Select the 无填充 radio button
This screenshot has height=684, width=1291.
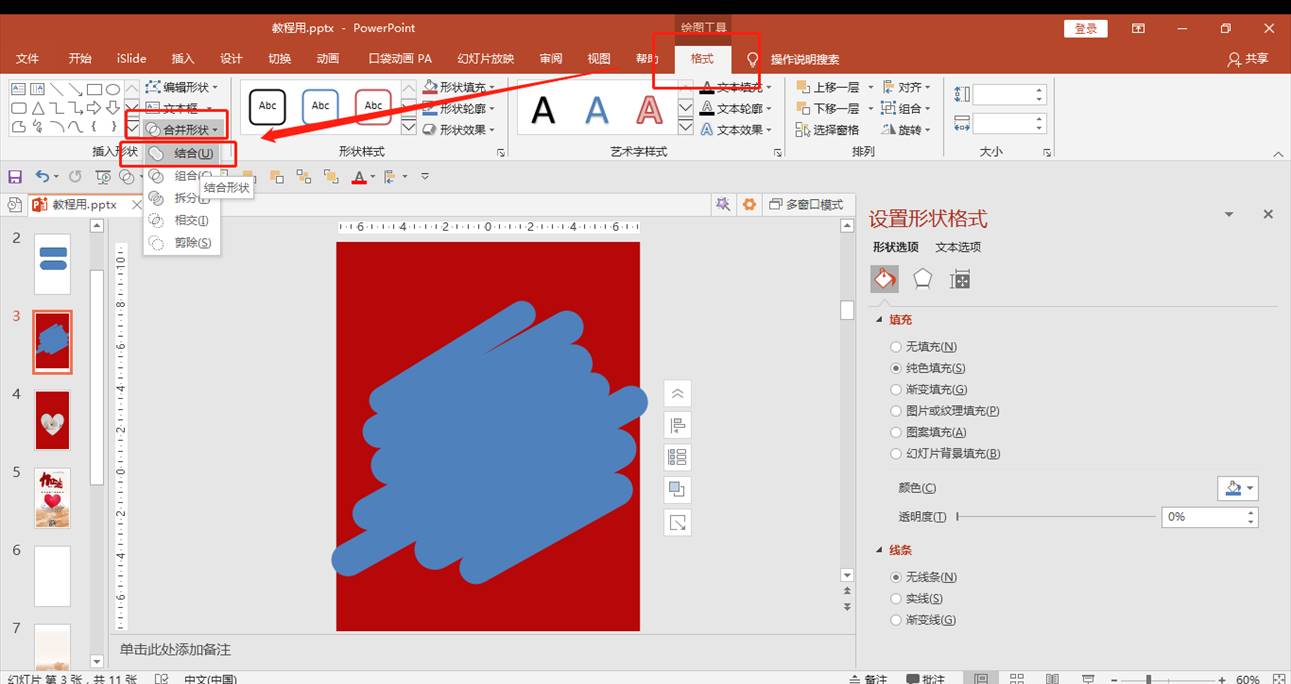coord(896,347)
